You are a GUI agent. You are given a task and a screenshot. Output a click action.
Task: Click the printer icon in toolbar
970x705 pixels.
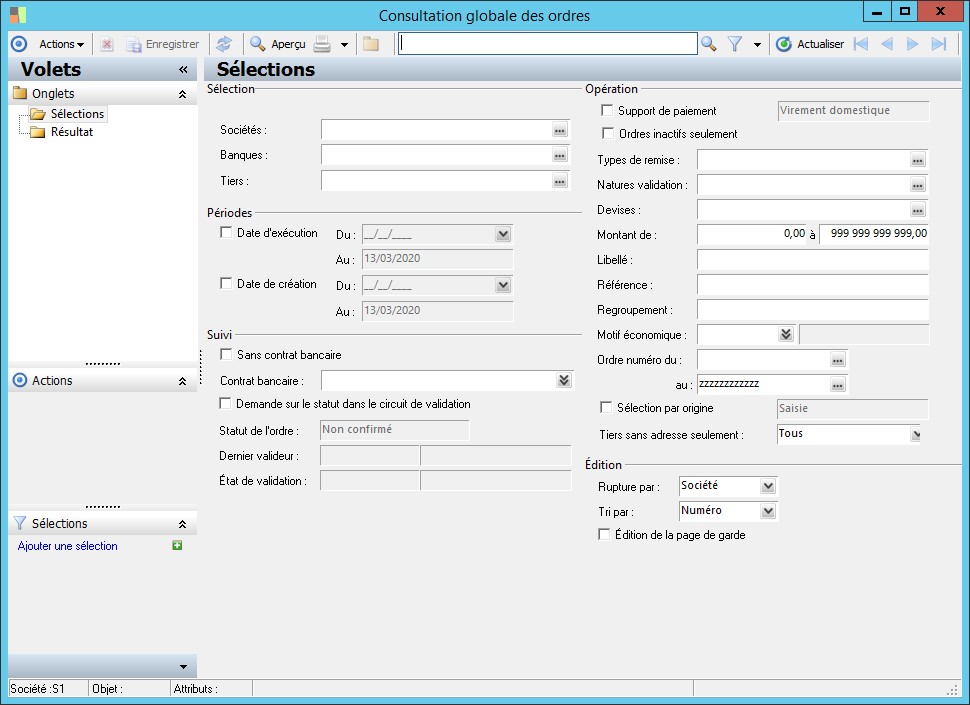pos(322,44)
